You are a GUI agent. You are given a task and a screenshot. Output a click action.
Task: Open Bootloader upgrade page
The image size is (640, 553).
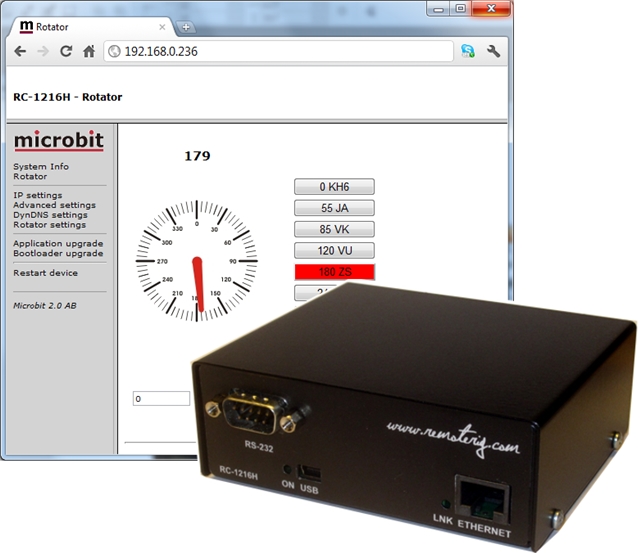pos(58,253)
